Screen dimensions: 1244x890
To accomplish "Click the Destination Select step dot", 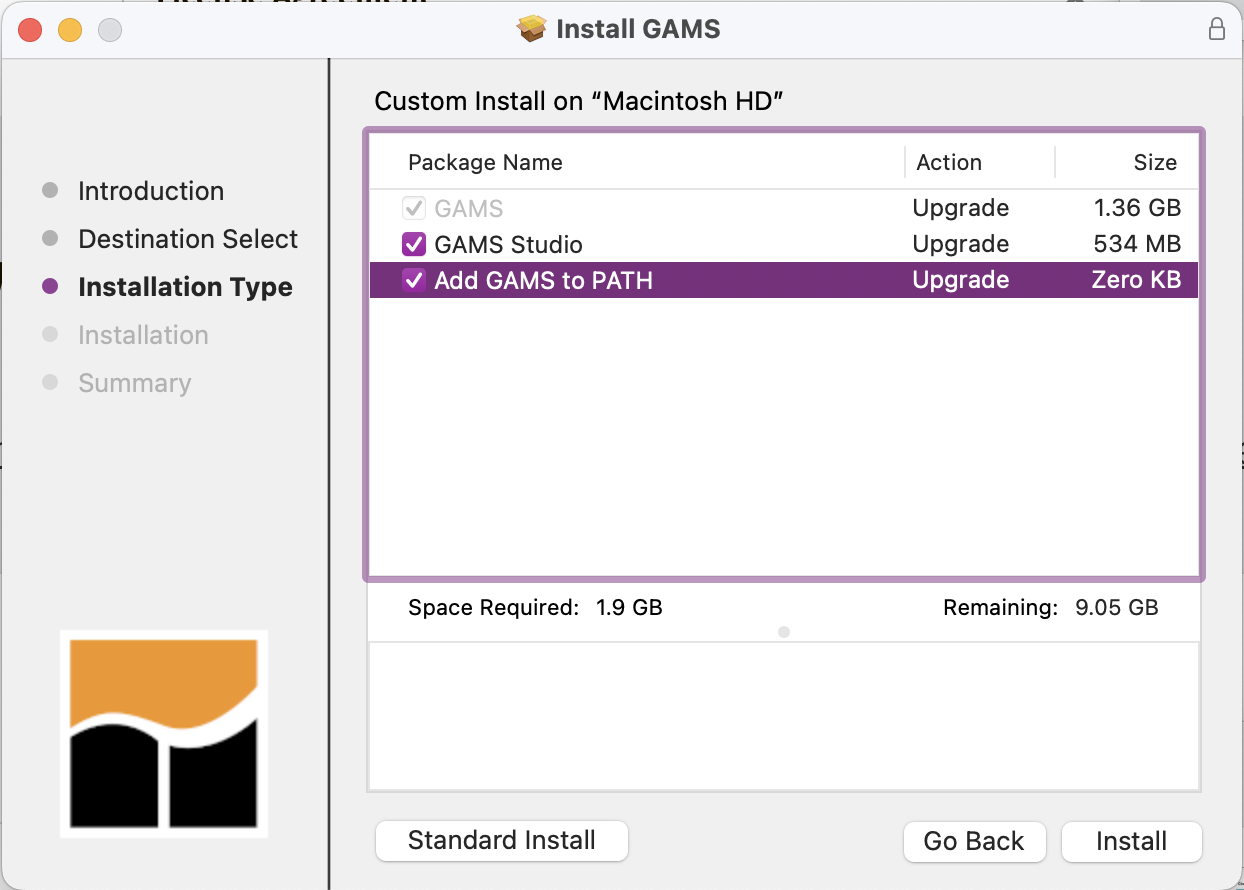I will pos(49,238).
